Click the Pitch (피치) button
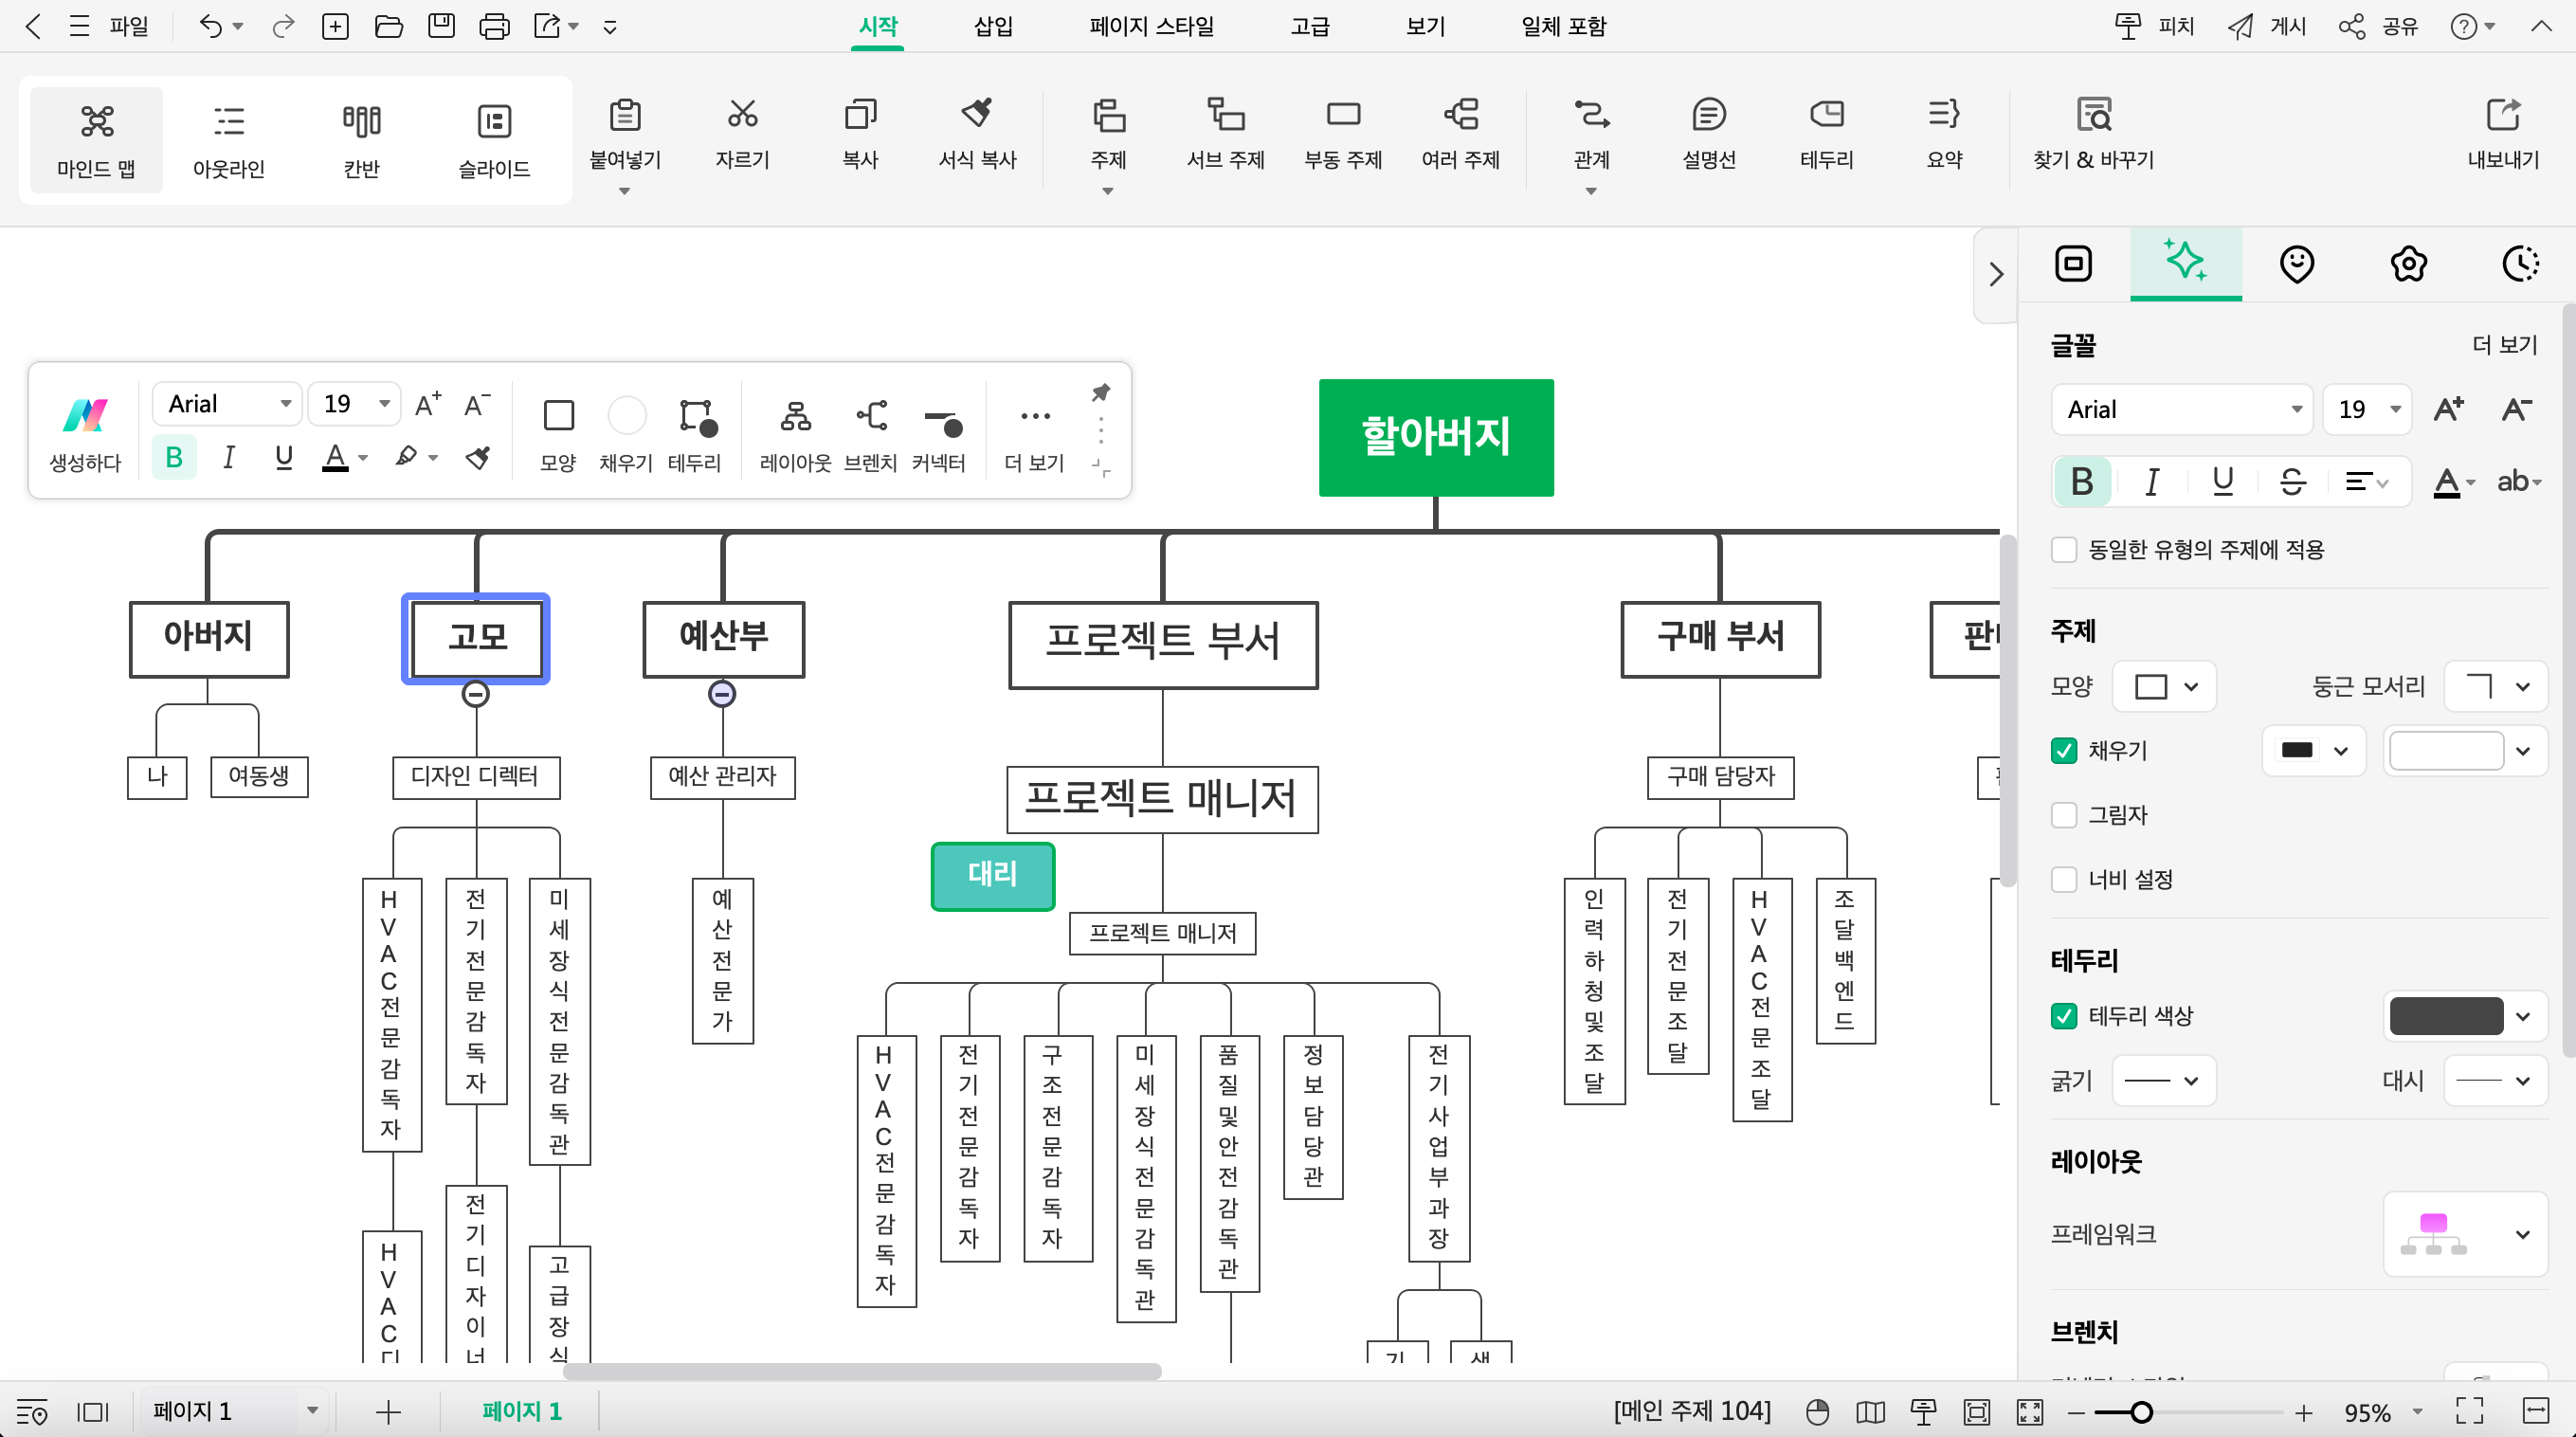The width and height of the screenshot is (2576, 1437). point(2154,26)
